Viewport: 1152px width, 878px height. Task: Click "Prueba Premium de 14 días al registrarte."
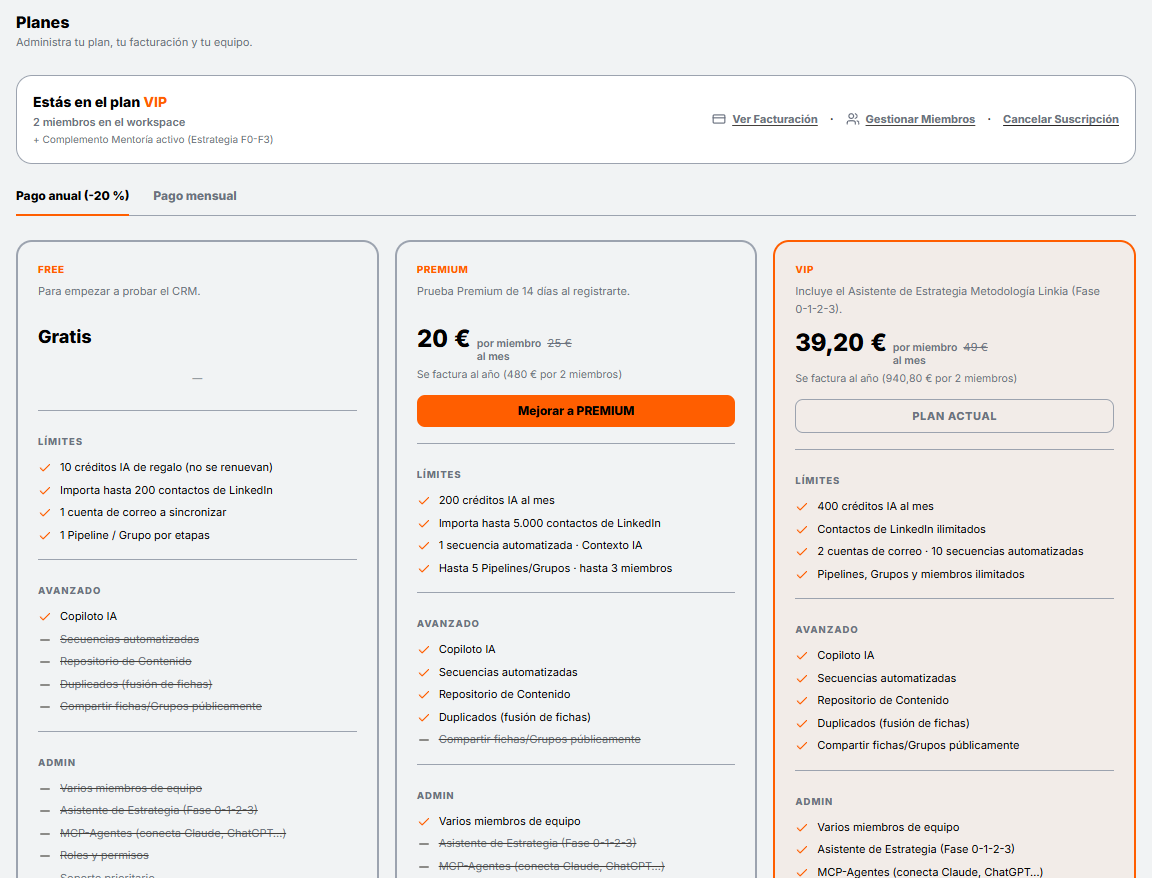pyautogui.click(x=523, y=291)
